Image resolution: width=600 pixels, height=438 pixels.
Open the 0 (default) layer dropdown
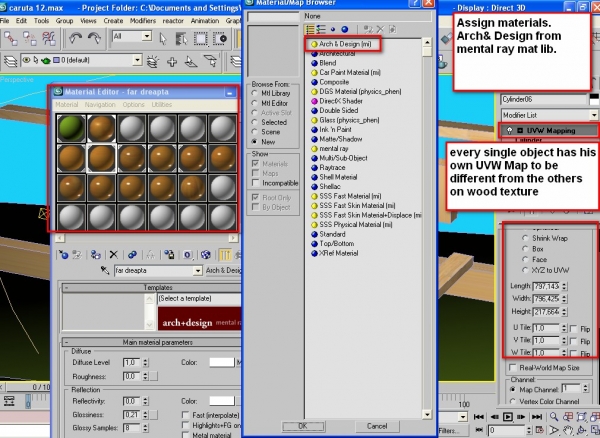tap(137, 60)
